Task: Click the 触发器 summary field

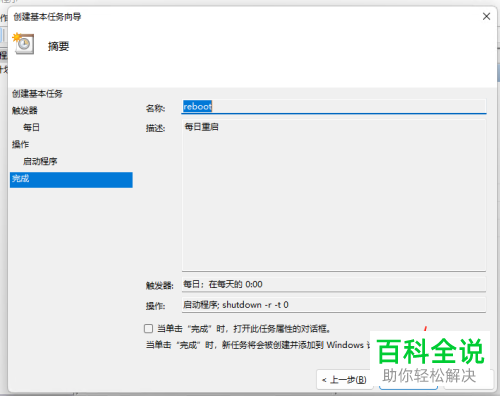Action: 334,284
